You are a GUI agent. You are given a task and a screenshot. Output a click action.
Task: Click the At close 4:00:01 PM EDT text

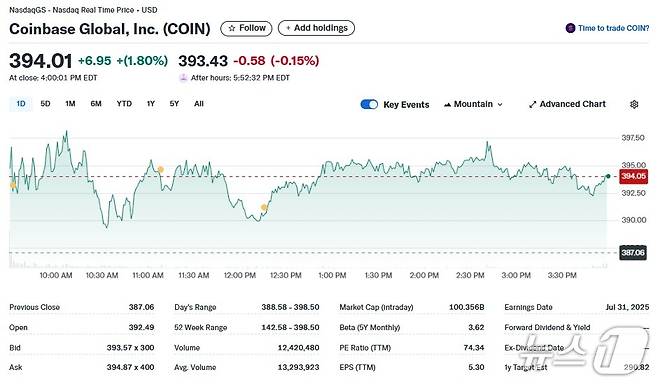click(53, 78)
